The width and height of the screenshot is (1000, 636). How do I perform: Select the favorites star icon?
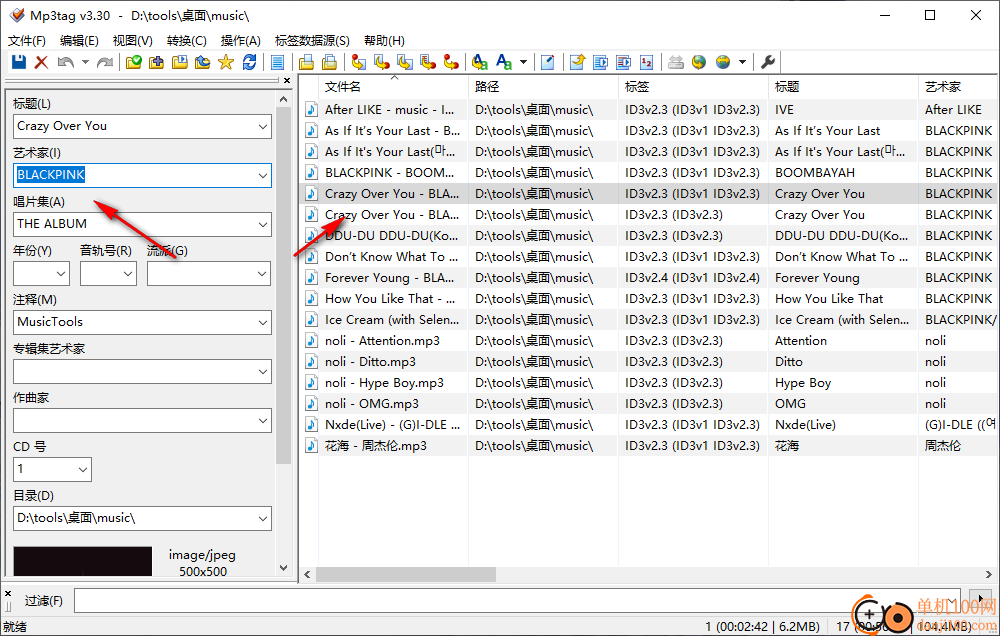(226, 62)
